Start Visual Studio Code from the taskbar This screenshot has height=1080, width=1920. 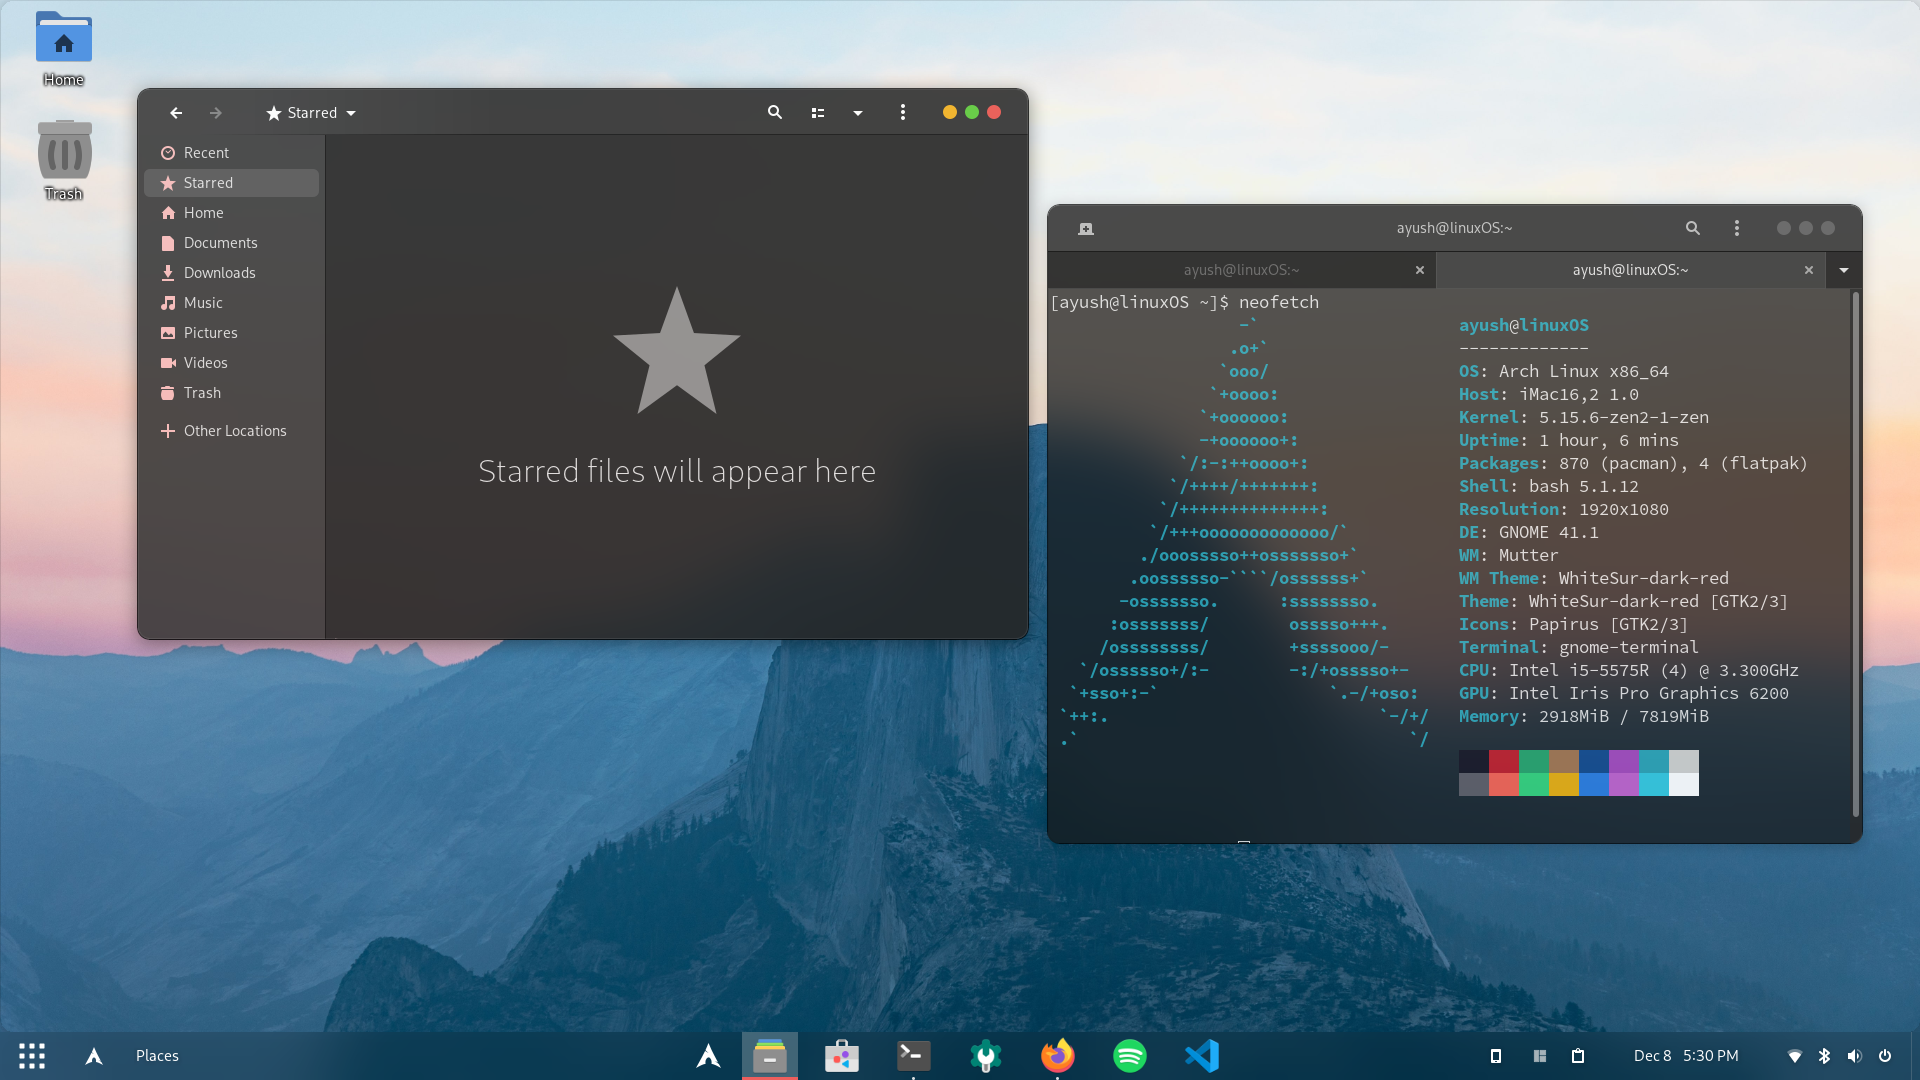point(1202,1055)
